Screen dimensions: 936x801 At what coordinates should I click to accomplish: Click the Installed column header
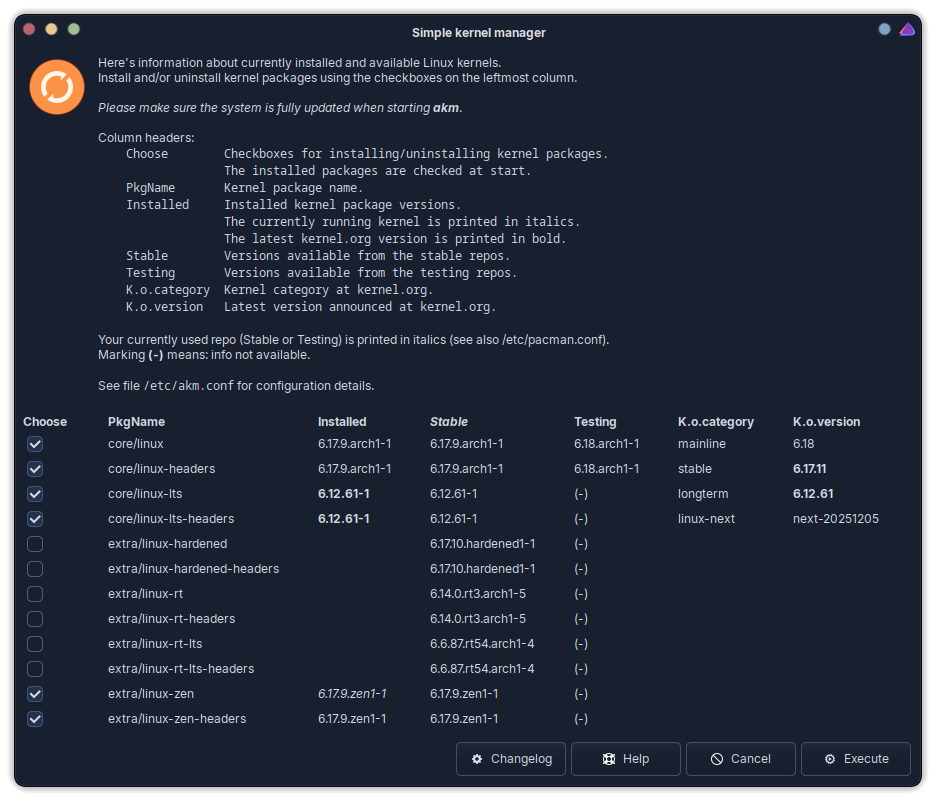coord(342,422)
